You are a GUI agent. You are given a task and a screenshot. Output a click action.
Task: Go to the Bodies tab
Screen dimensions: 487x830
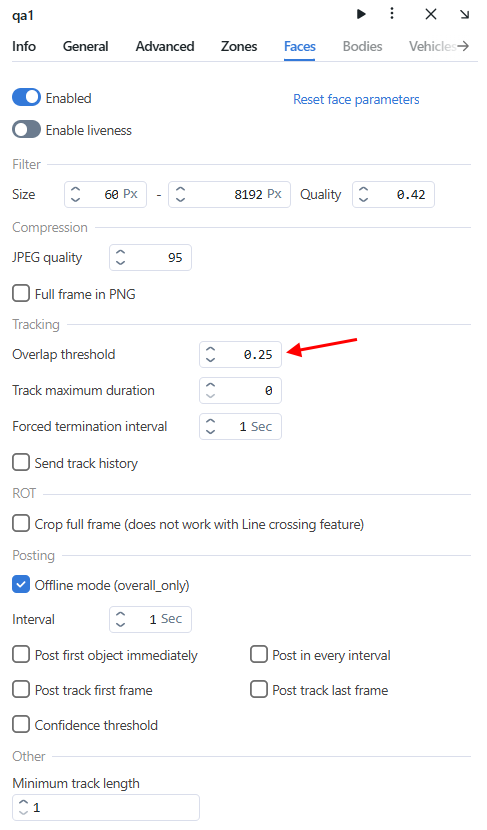[x=362, y=47]
